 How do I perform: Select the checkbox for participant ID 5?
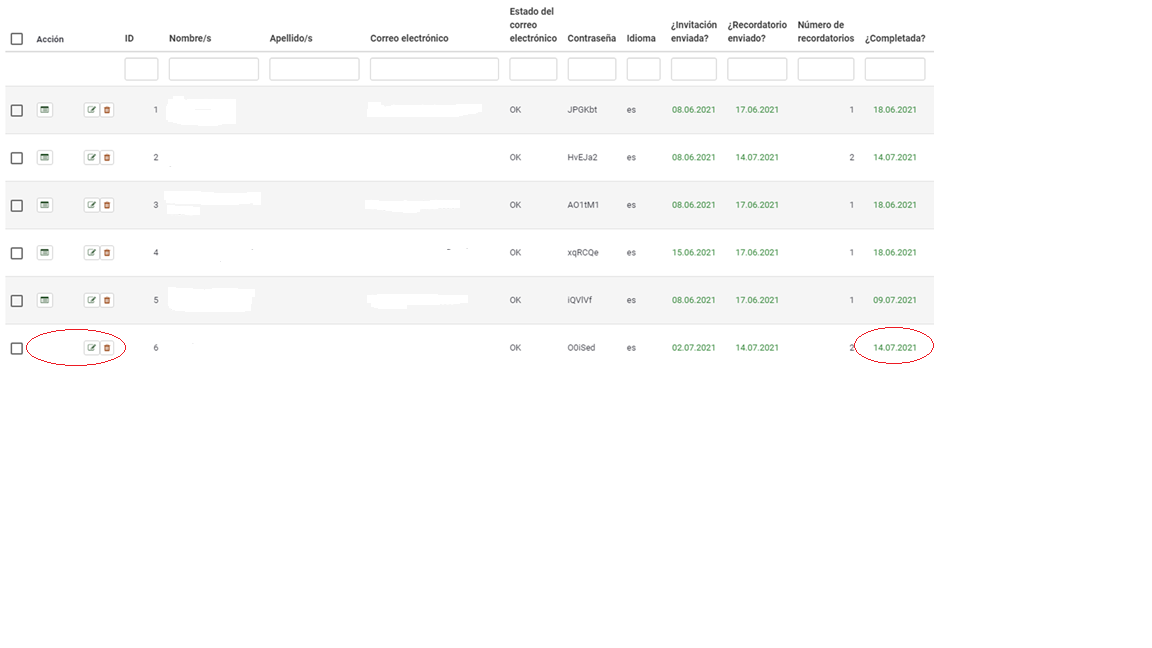(x=17, y=300)
